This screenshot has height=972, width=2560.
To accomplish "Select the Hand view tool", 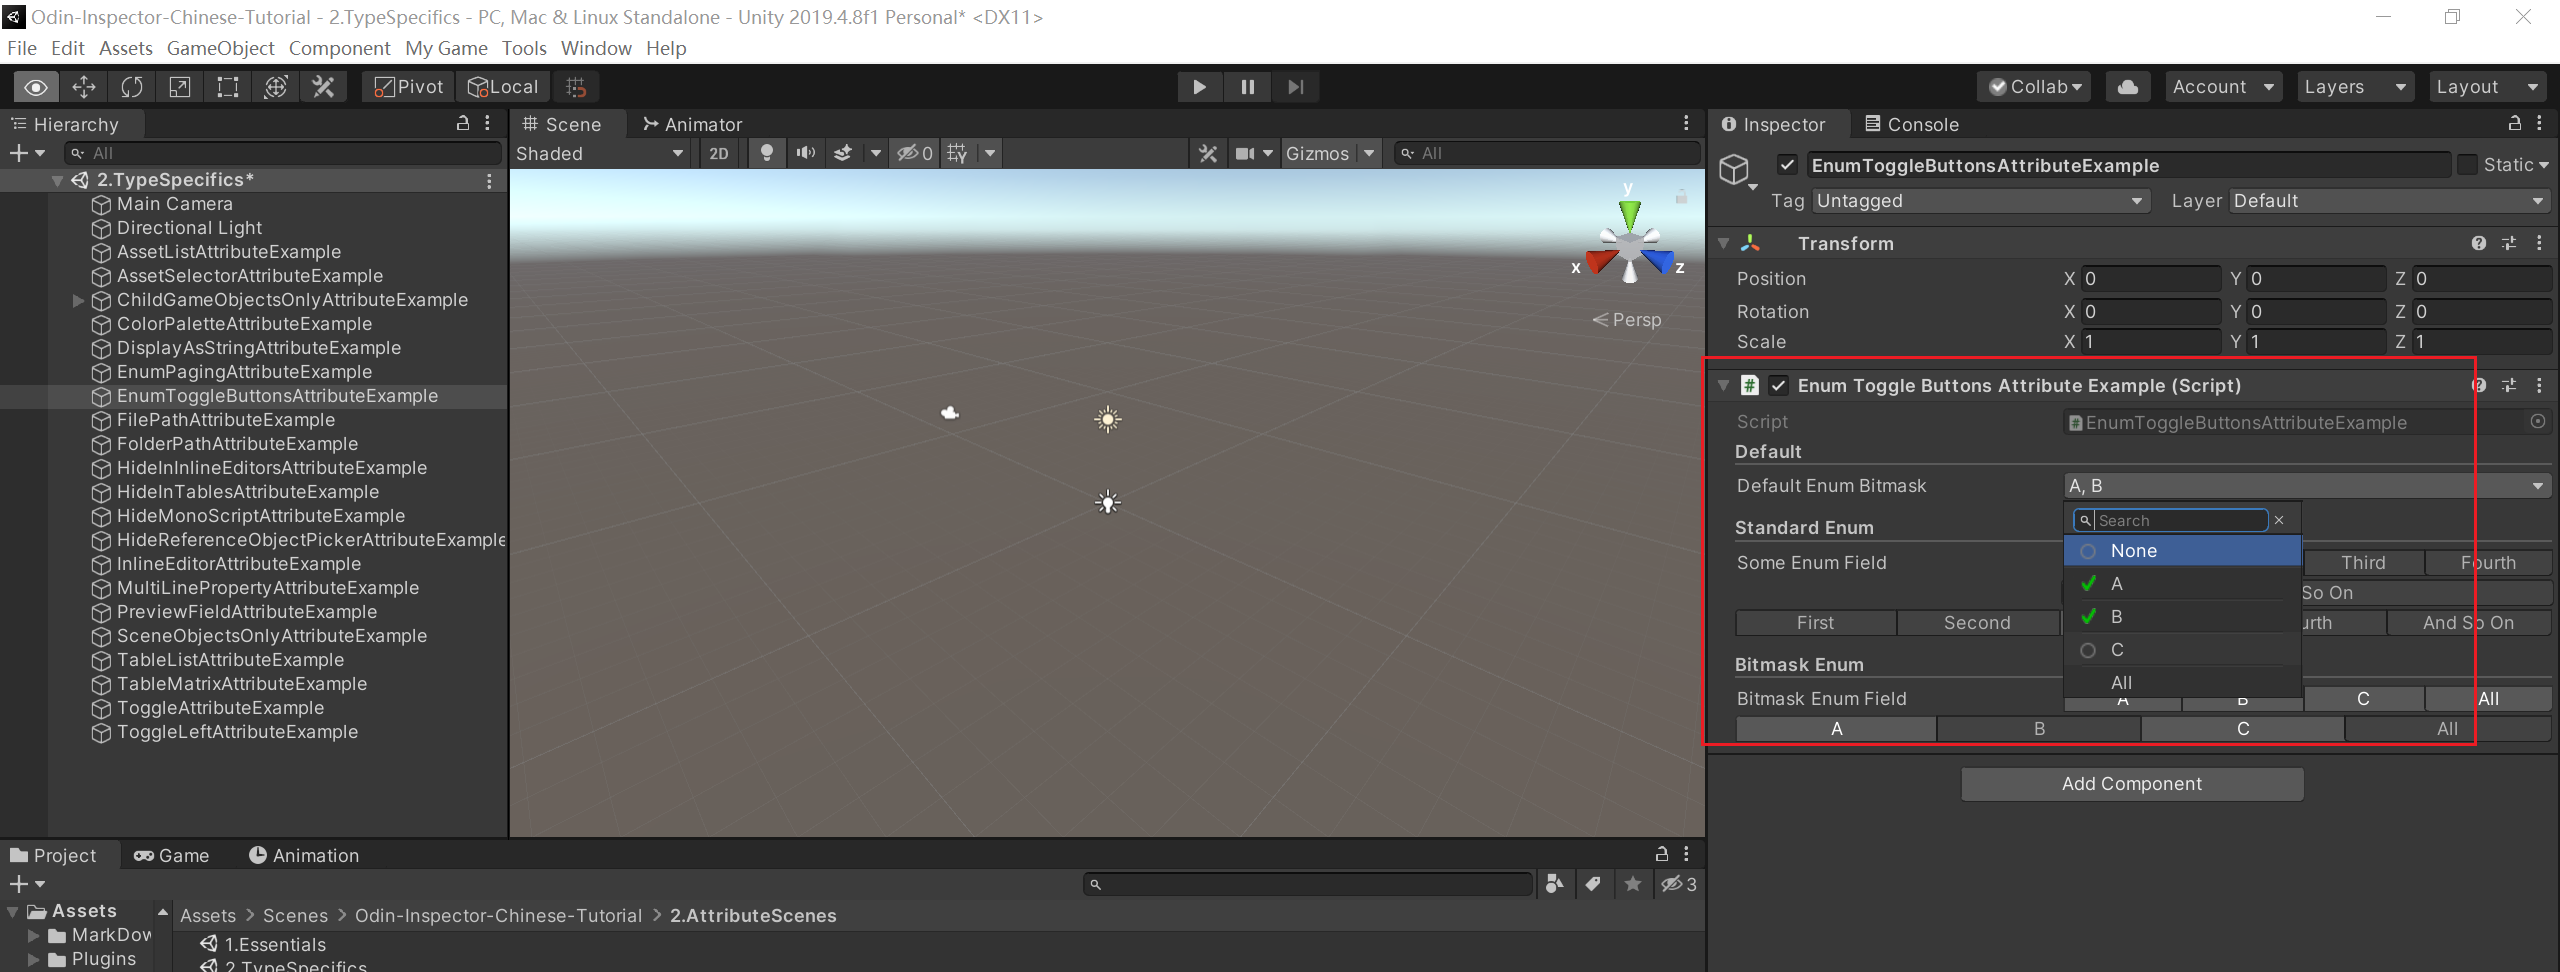I will (36, 87).
